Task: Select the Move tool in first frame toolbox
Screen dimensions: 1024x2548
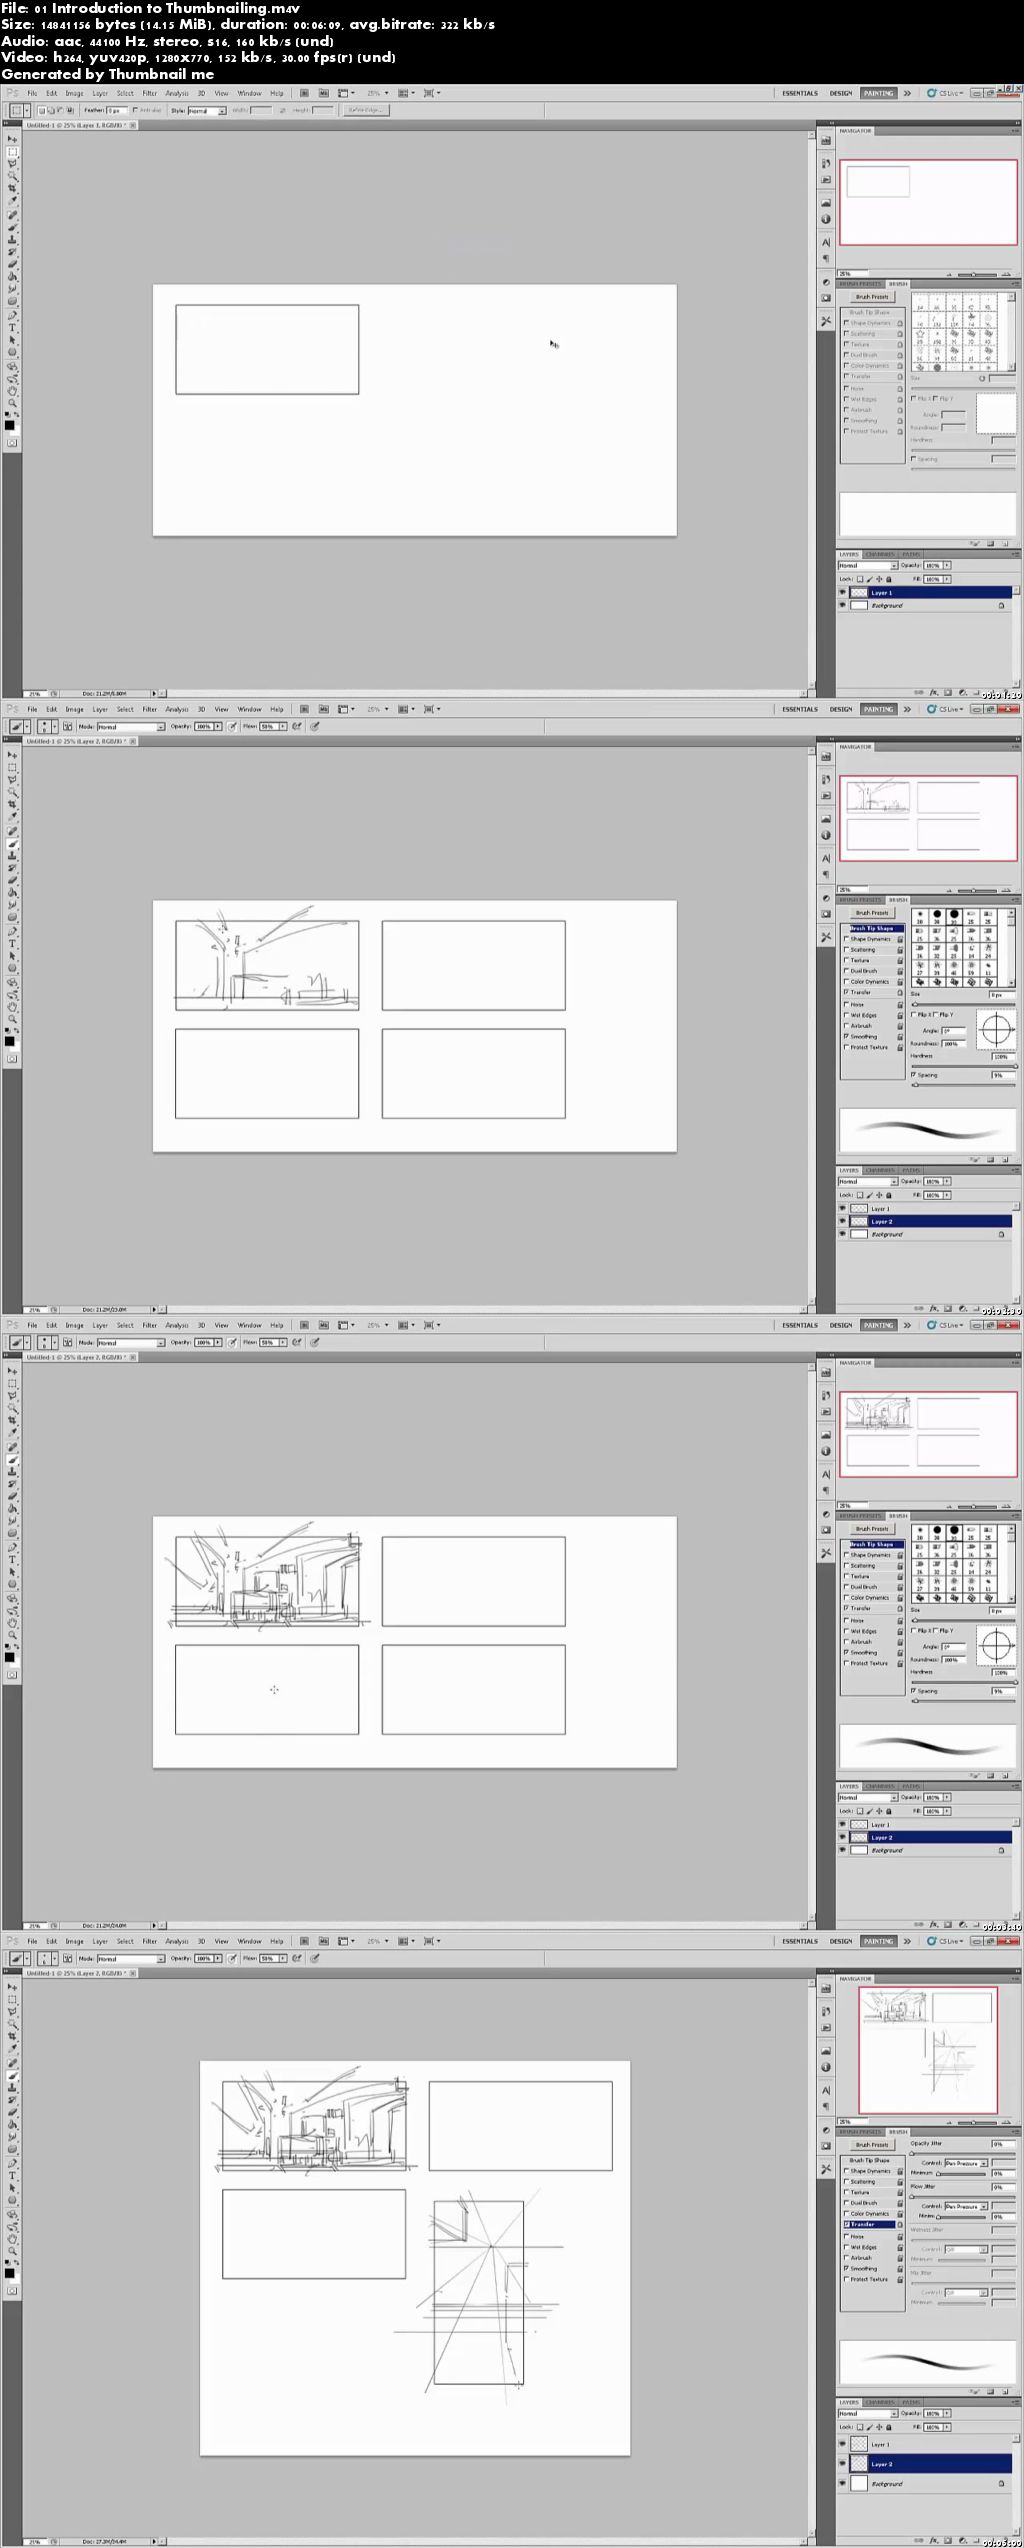Action: click(x=12, y=139)
